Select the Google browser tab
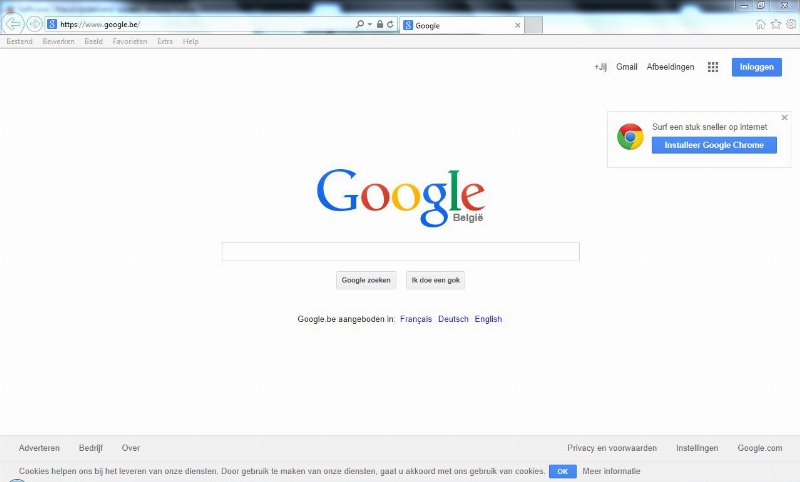The height and width of the screenshot is (482, 800). [462, 25]
